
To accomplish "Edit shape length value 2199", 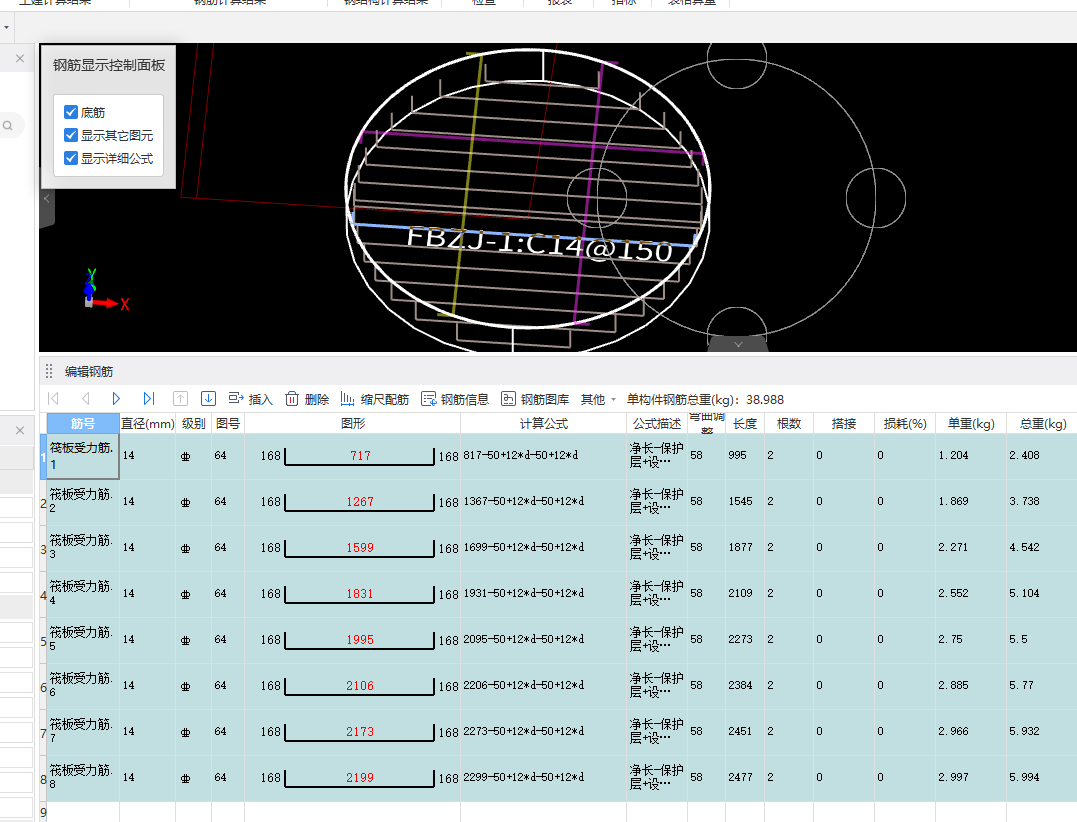I will [360, 777].
